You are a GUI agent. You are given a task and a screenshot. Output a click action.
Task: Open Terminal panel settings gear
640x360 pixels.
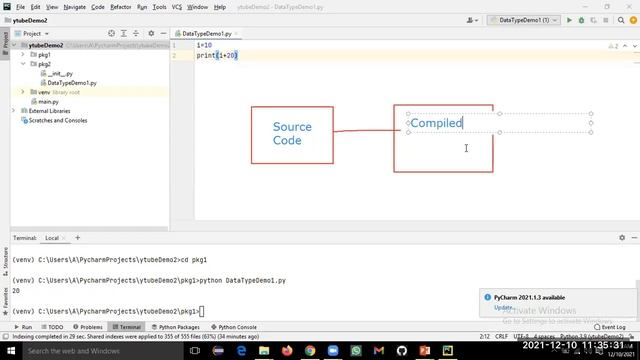click(622, 237)
